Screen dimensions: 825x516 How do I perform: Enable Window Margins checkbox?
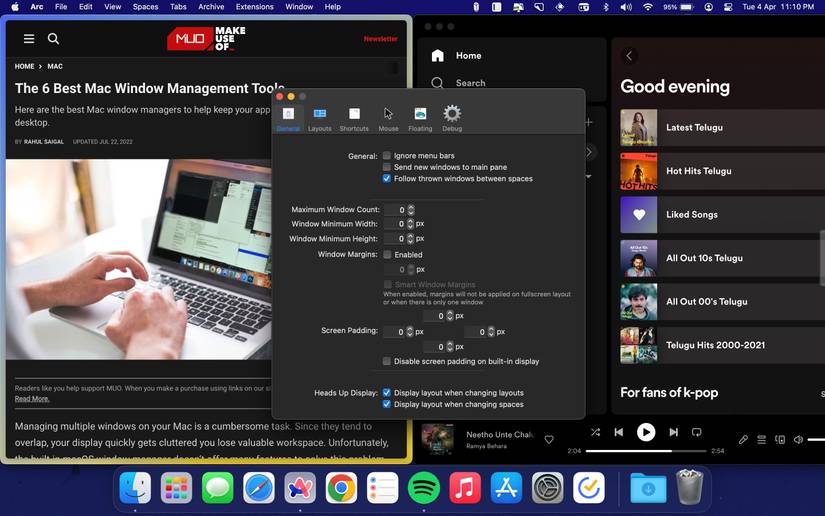(388, 255)
